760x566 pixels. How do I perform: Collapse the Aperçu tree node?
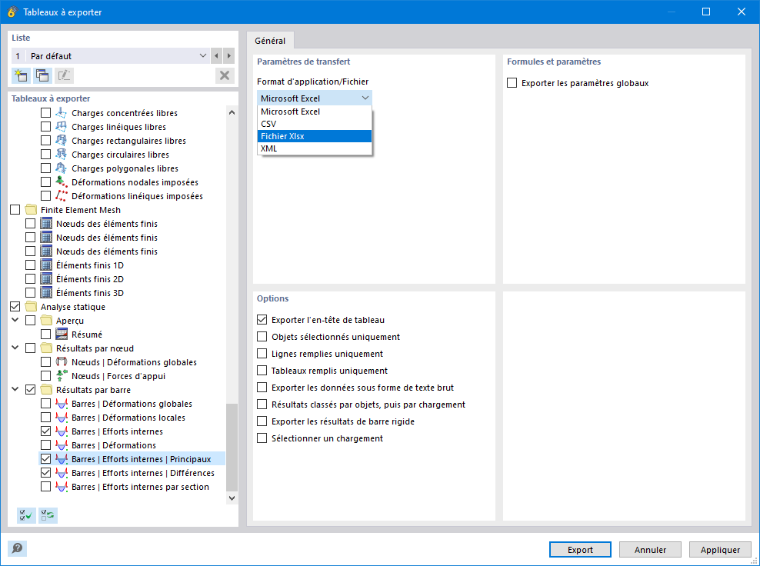(x=15, y=320)
